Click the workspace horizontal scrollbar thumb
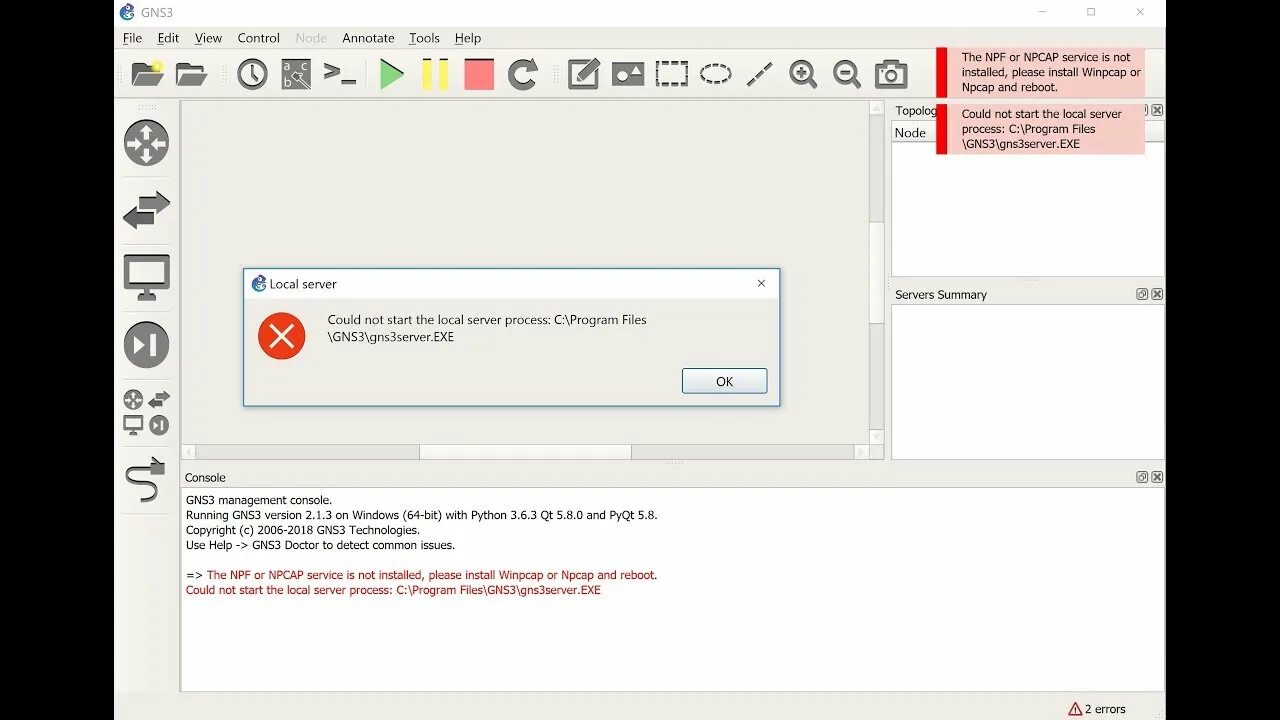The width and height of the screenshot is (1280, 720). pos(525,452)
